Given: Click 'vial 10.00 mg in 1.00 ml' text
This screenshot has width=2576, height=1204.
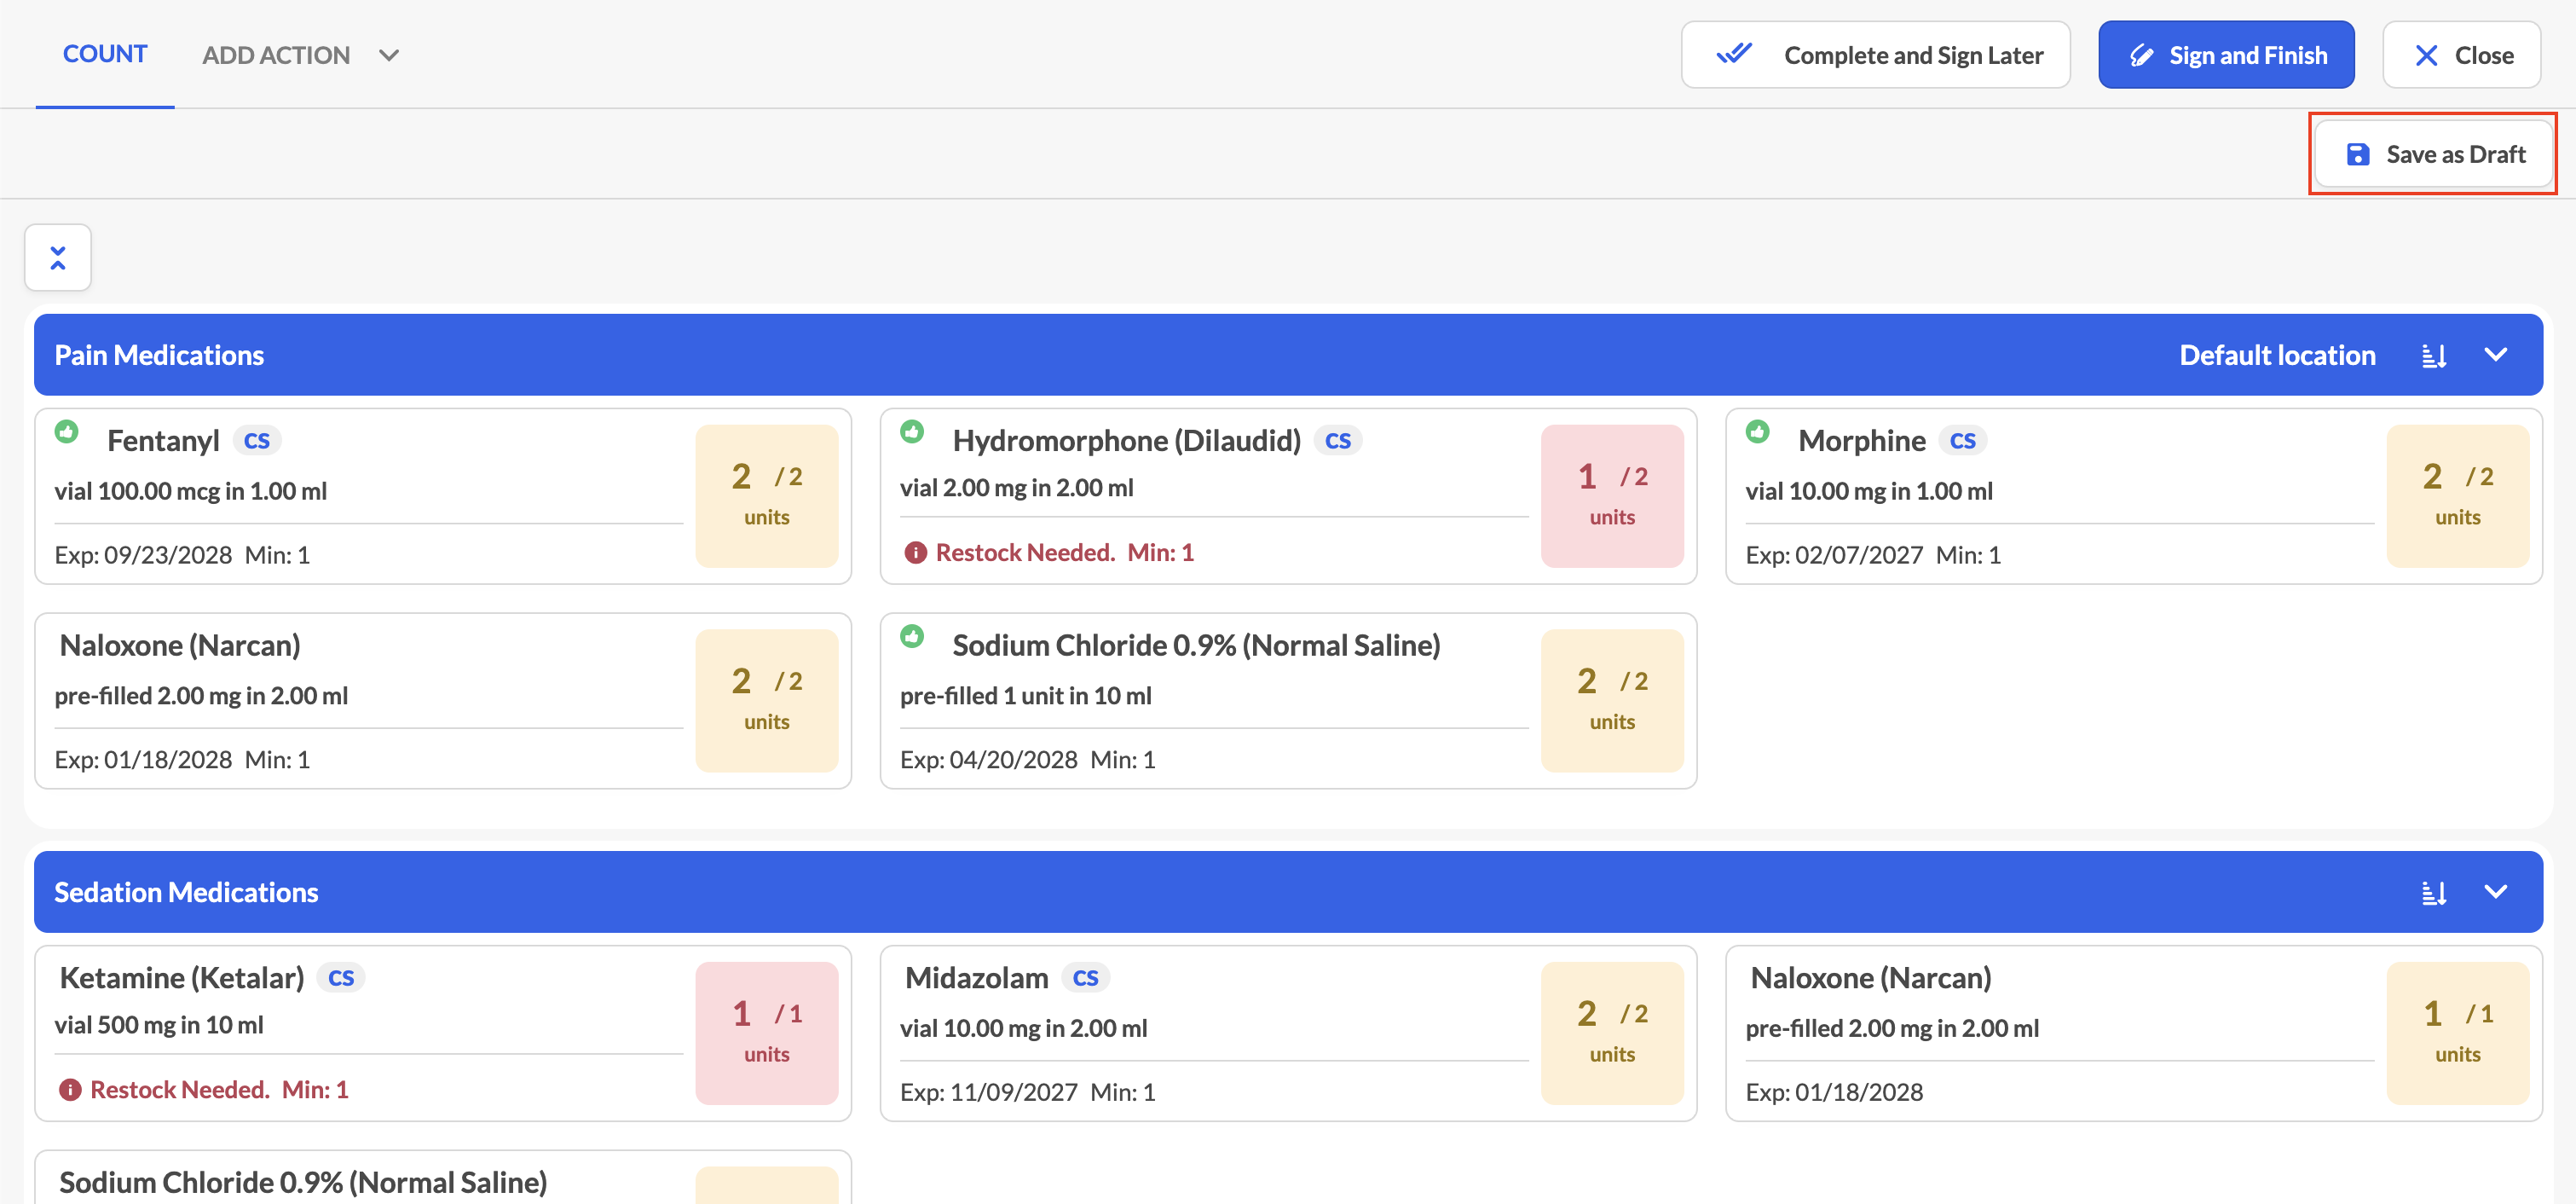Looking at the screenshot, I should pos(1869,491).
